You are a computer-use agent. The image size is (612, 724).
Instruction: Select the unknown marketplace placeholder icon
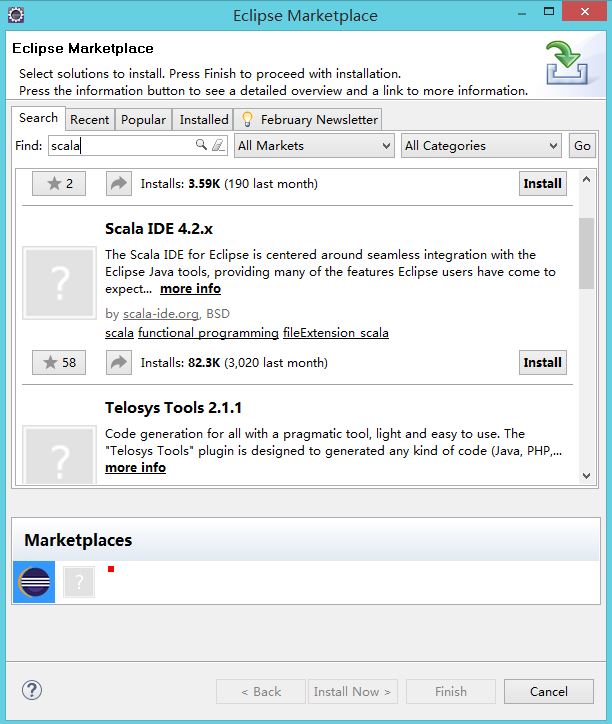click(79, 582)
